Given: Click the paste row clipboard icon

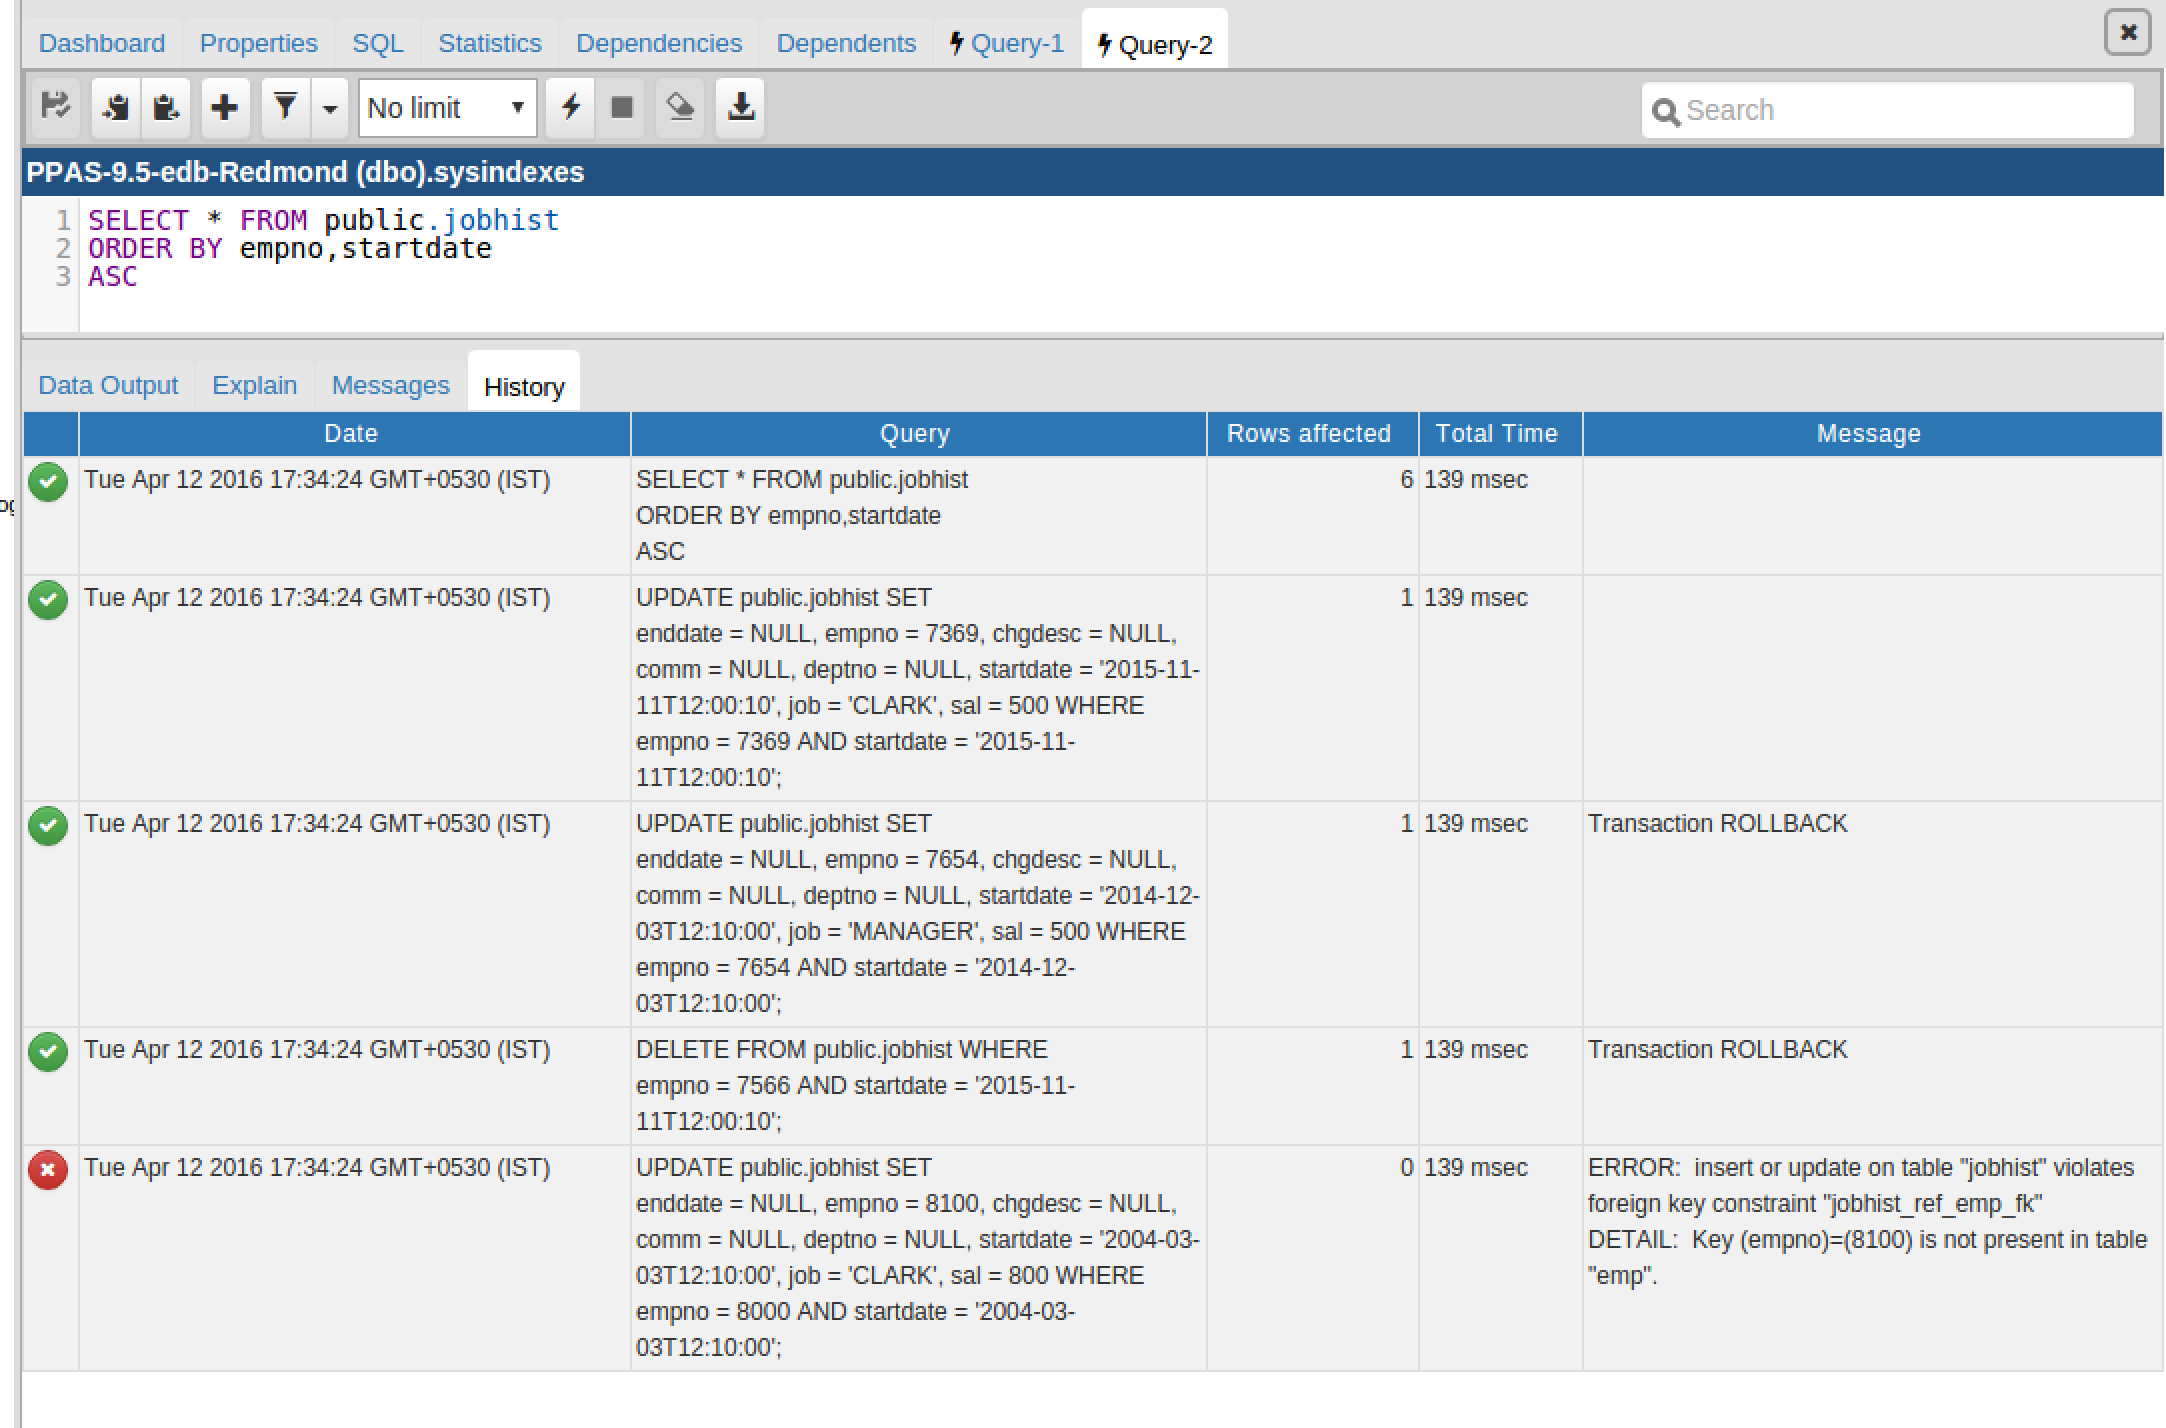Looking at the screenshot, I should click(166, 107).
